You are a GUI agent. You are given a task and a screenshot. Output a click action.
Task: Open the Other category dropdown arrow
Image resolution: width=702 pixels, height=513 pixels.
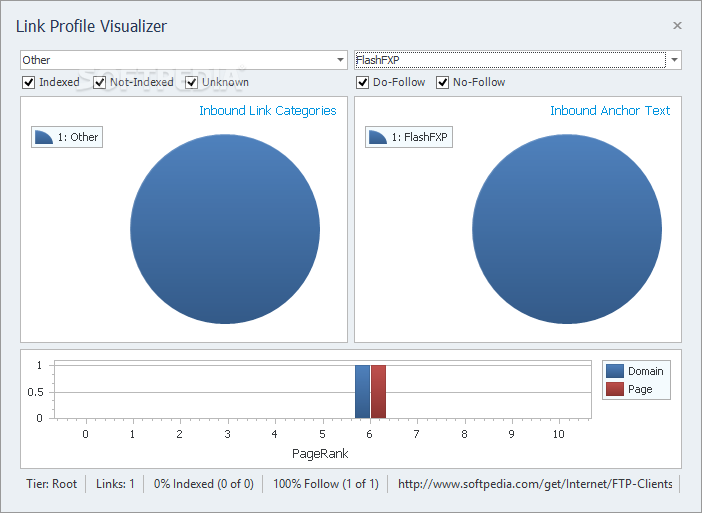[x=340, y=60]
